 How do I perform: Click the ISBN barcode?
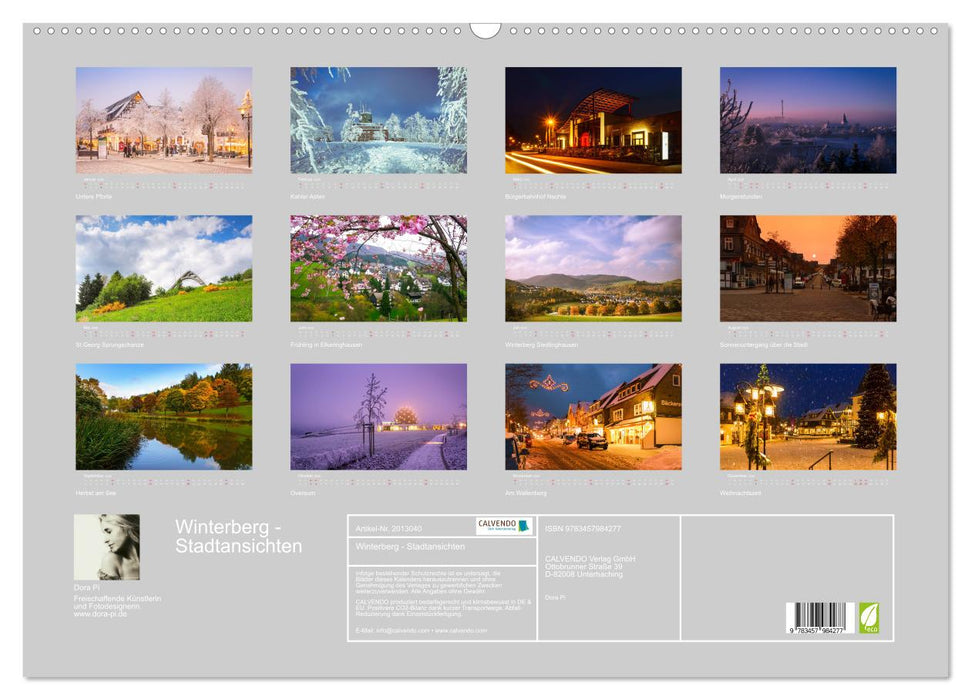[x=819, y=619]
